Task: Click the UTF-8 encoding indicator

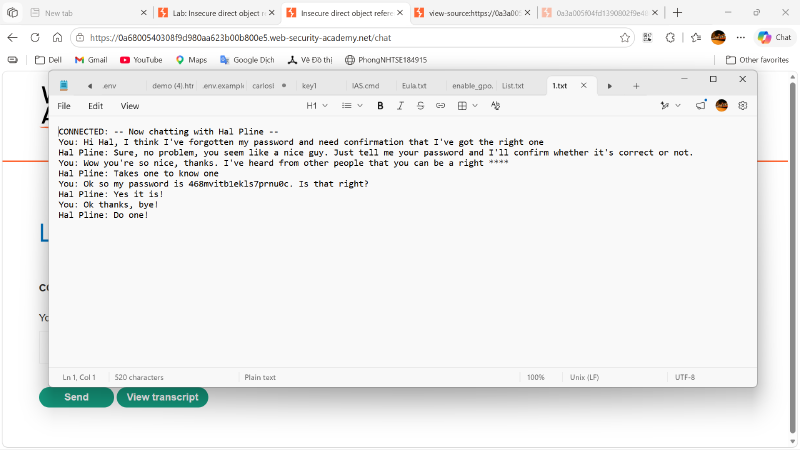Action: [685, 377]
